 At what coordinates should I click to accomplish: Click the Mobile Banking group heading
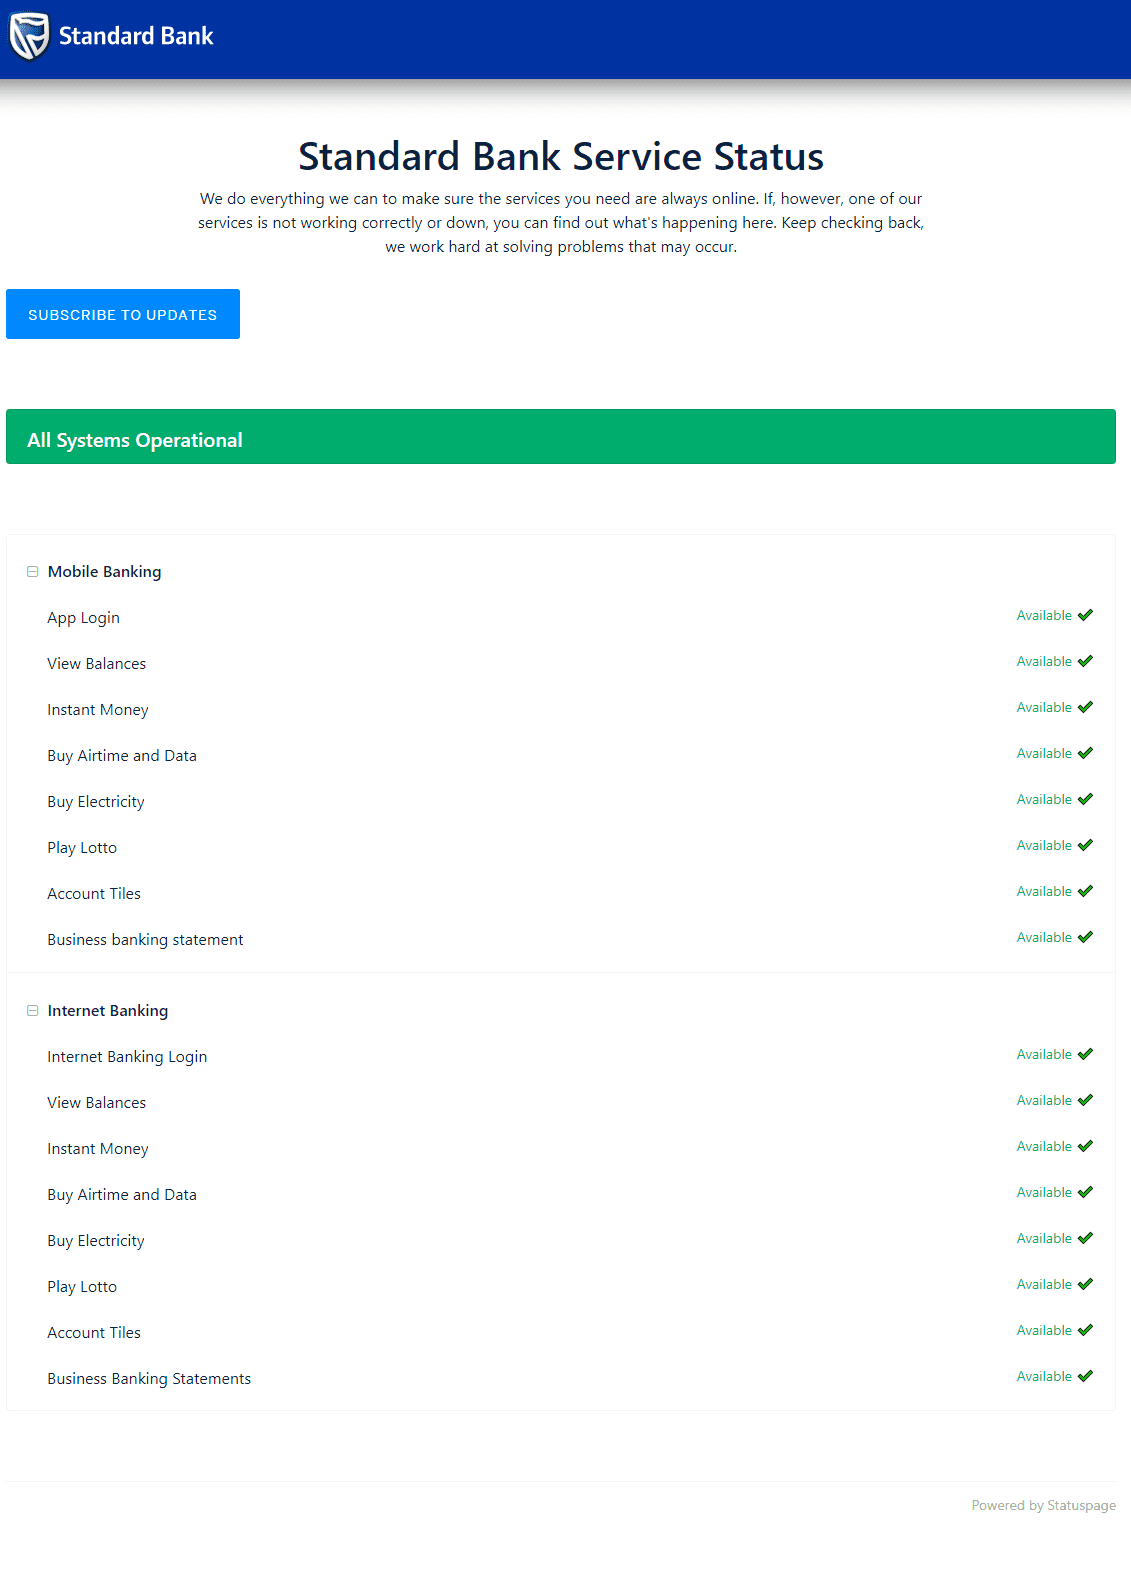[104, 572]
